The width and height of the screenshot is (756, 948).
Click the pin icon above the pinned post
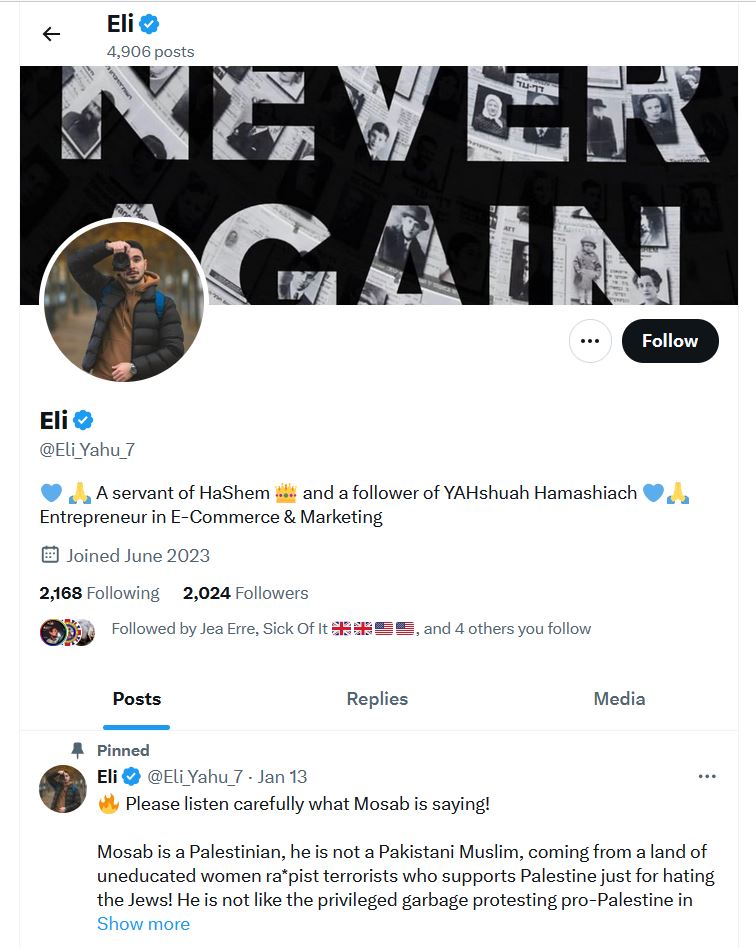[77, 750]
